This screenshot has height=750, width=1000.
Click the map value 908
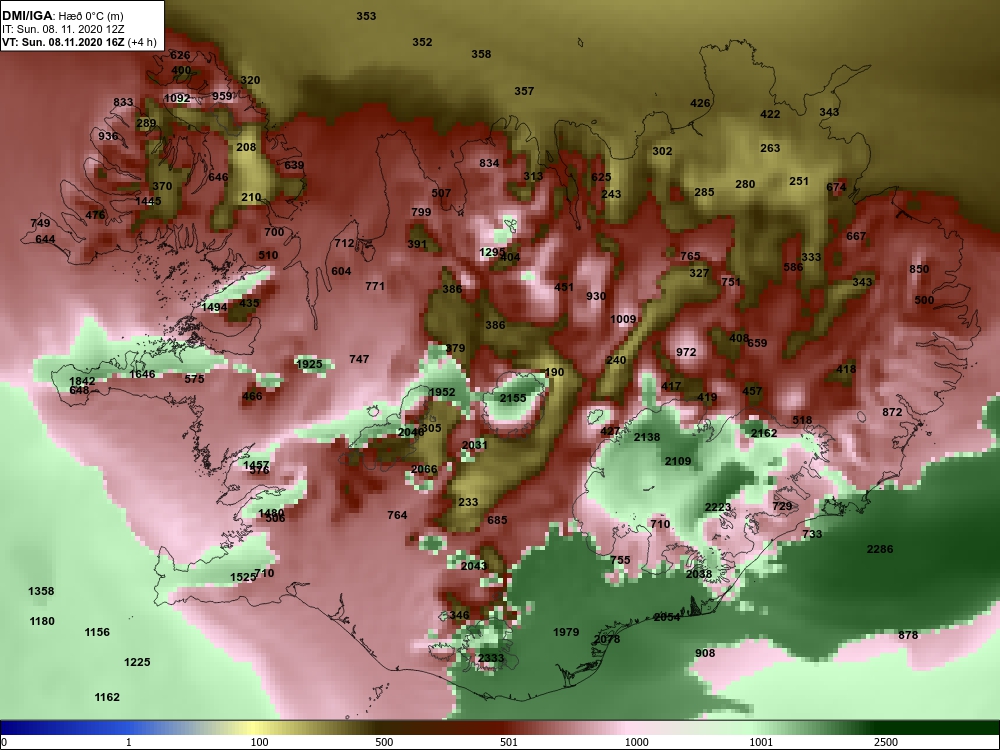coord(705,653)
